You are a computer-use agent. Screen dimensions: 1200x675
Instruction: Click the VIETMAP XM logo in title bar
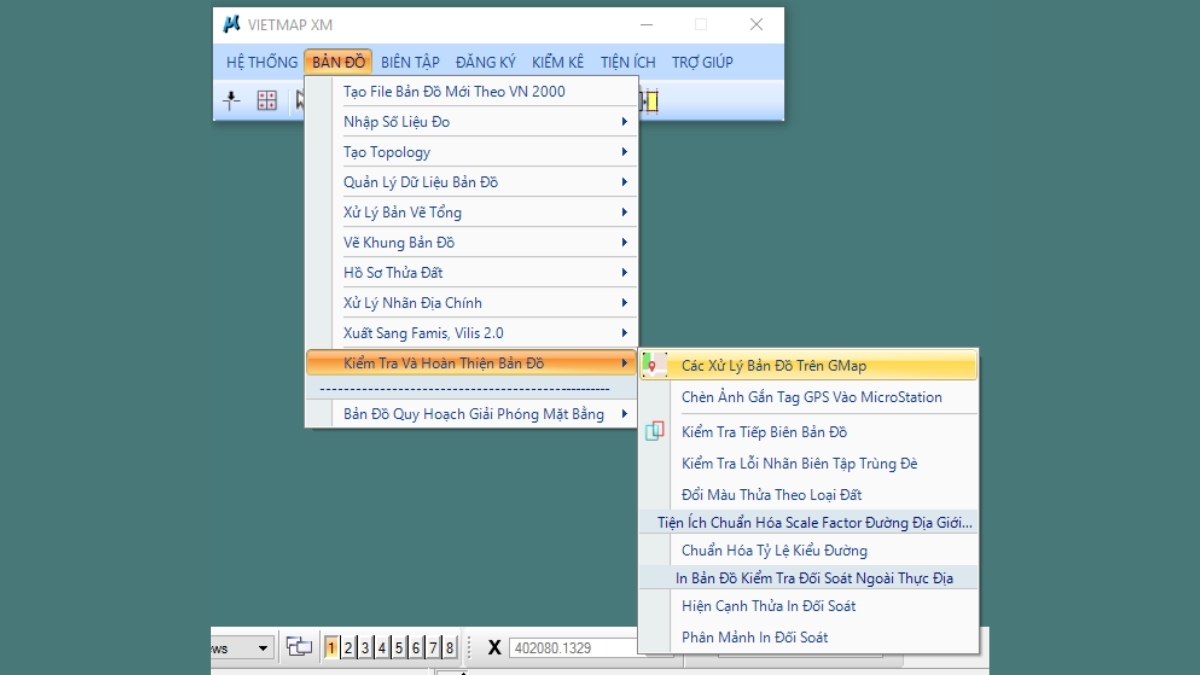click(232, 24)
